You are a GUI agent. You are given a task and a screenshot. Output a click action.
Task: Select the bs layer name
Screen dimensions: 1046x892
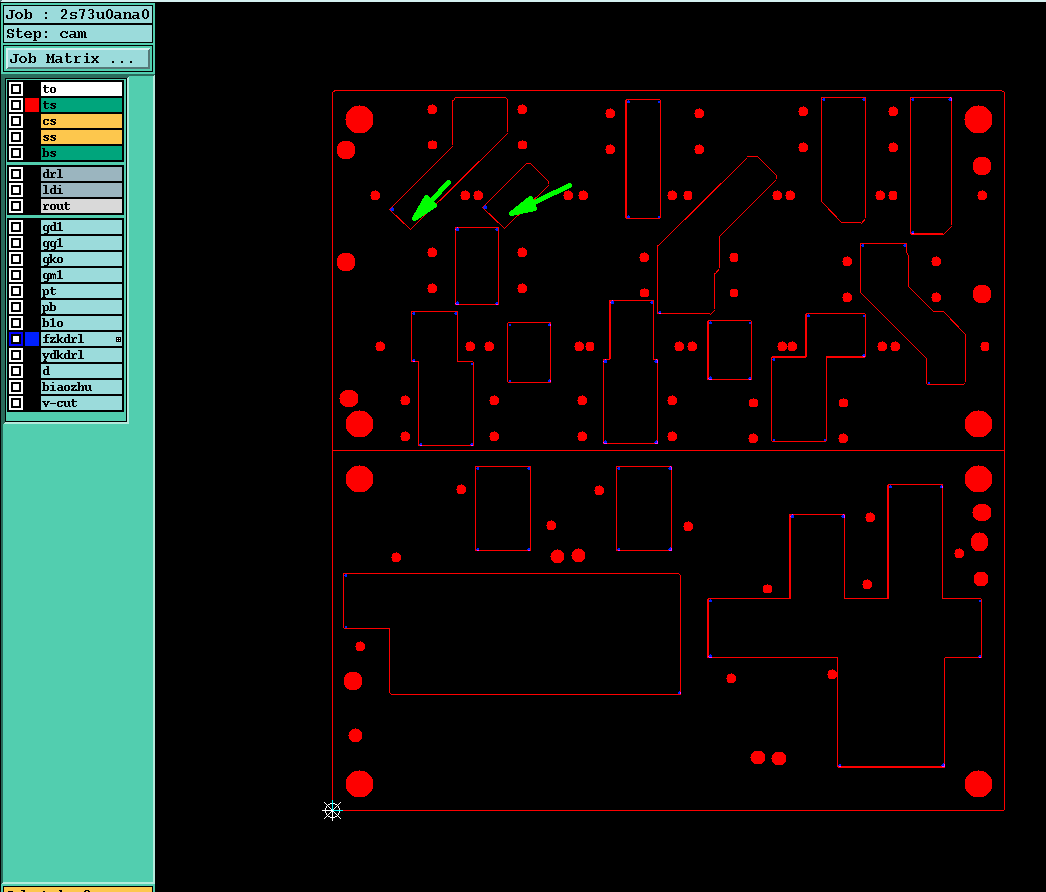click(x=82, y=153)
